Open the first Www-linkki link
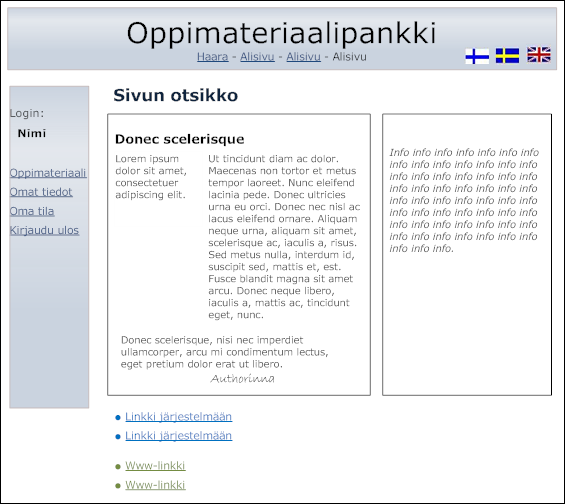Screen dimensions: 565x504 (155, 465)
